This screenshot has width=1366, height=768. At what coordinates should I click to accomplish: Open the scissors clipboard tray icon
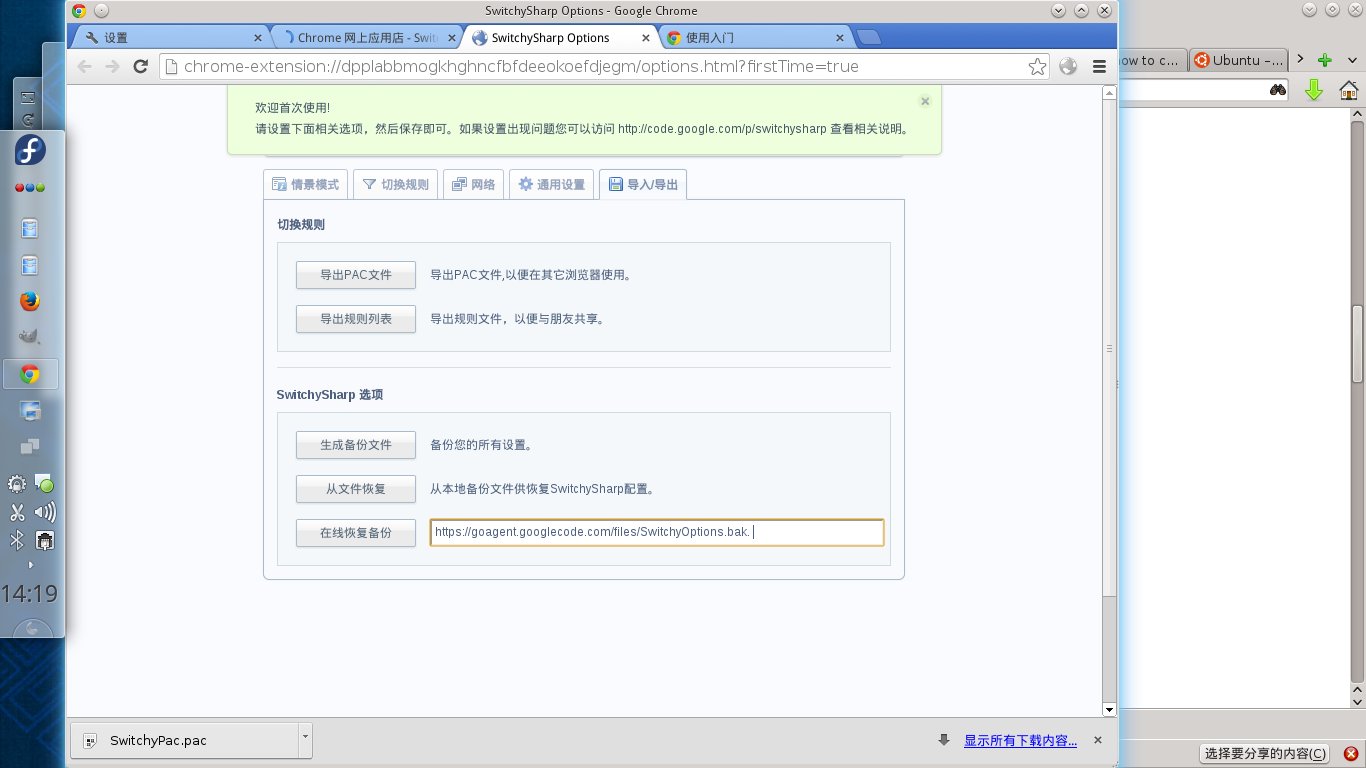coord(17,513)
